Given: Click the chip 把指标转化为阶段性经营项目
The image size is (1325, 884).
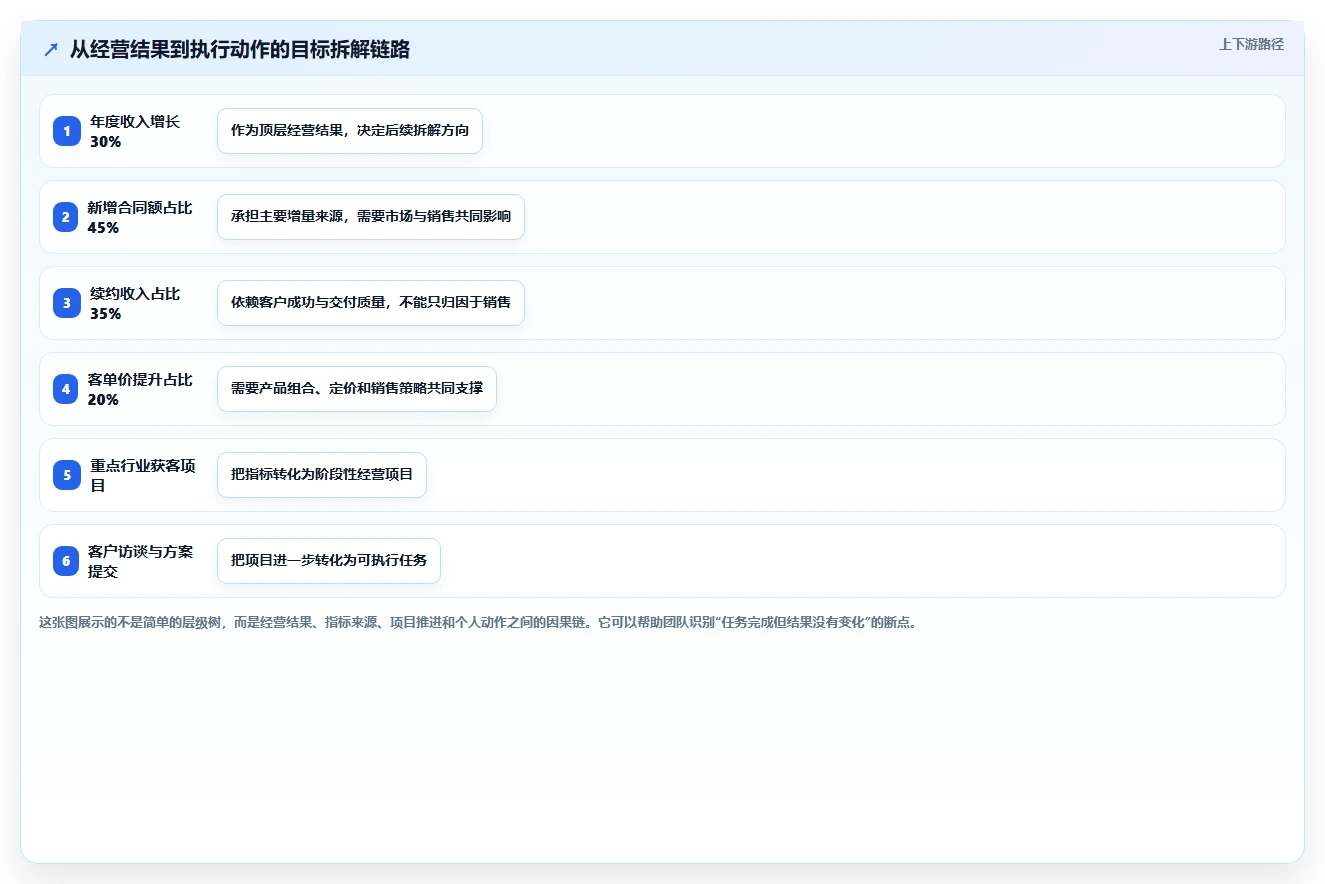Looking at the screenshot, I should [322, 475].
